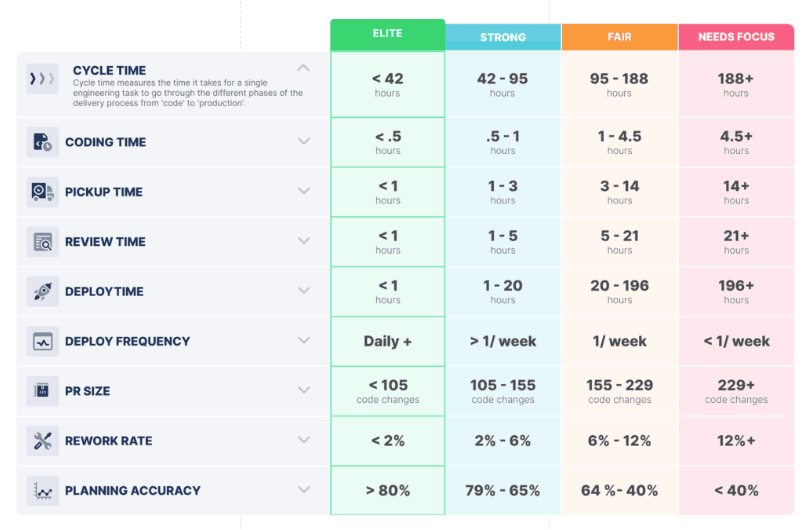Image resolution: width=812 pixels, height=530 pixels.
Task: Select the Needs Focus column header
Action: coord(736,37)
